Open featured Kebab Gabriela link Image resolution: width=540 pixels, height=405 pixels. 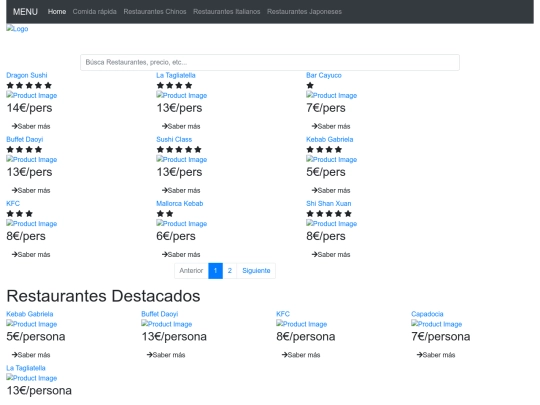pyautogui.click(x=30, y=314)
